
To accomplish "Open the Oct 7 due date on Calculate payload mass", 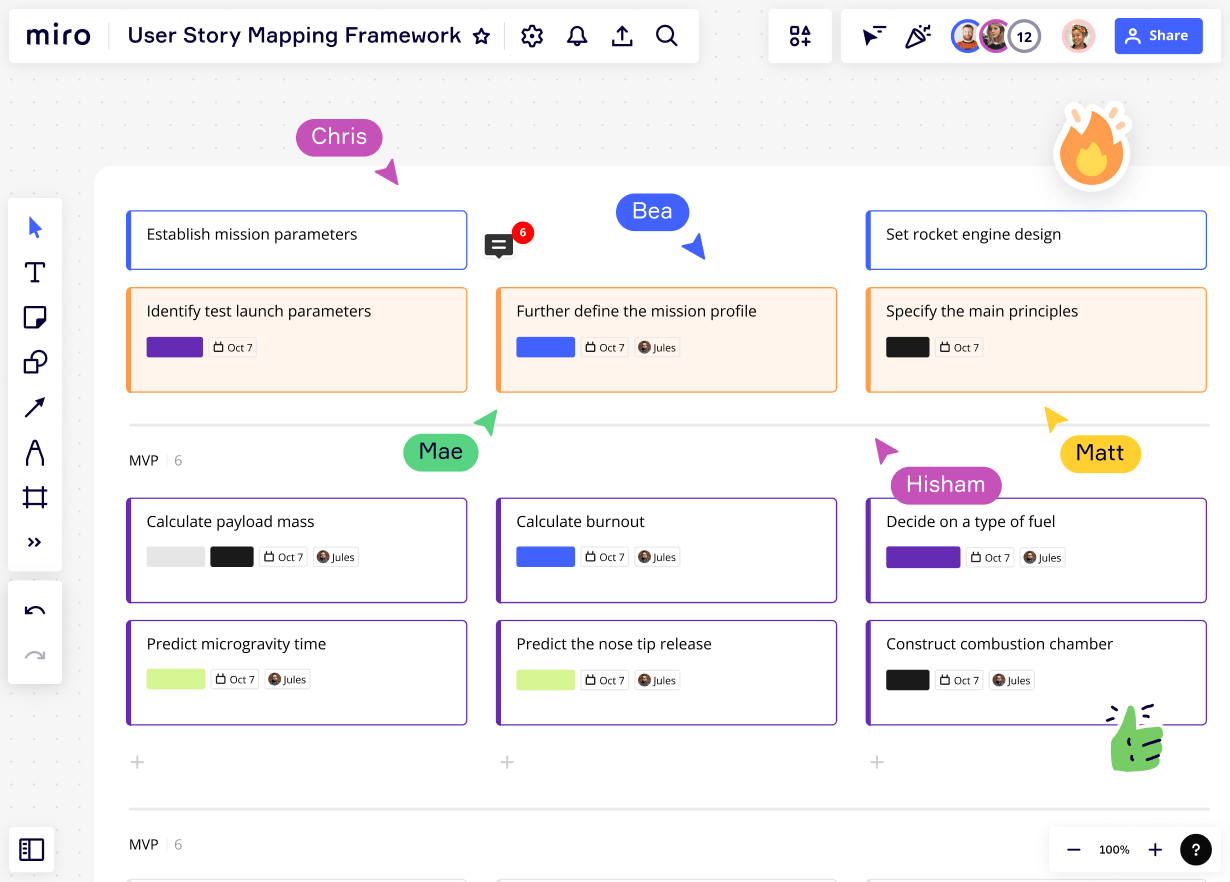I will point(283,557).
